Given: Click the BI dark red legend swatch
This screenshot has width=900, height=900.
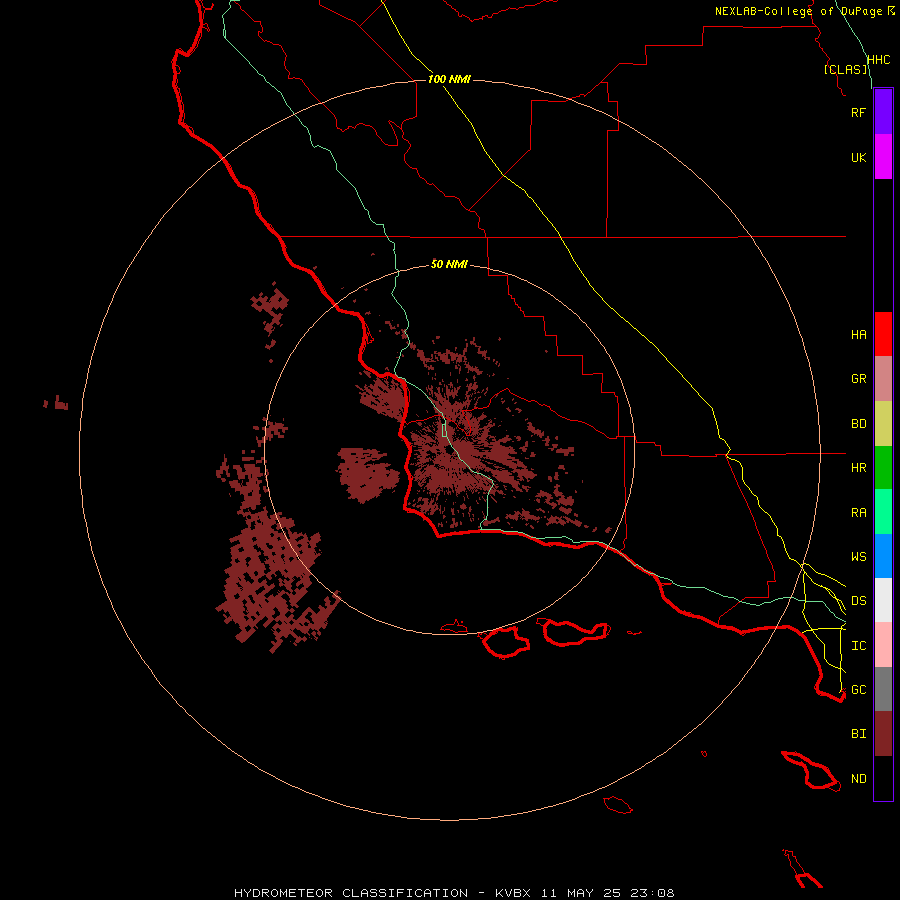Looking at the screenshot, I should point(883,734).
